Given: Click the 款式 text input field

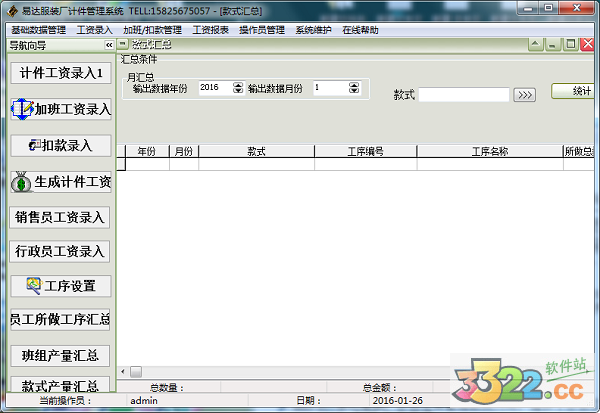Looking at the screenshot, I should (464, 95).
